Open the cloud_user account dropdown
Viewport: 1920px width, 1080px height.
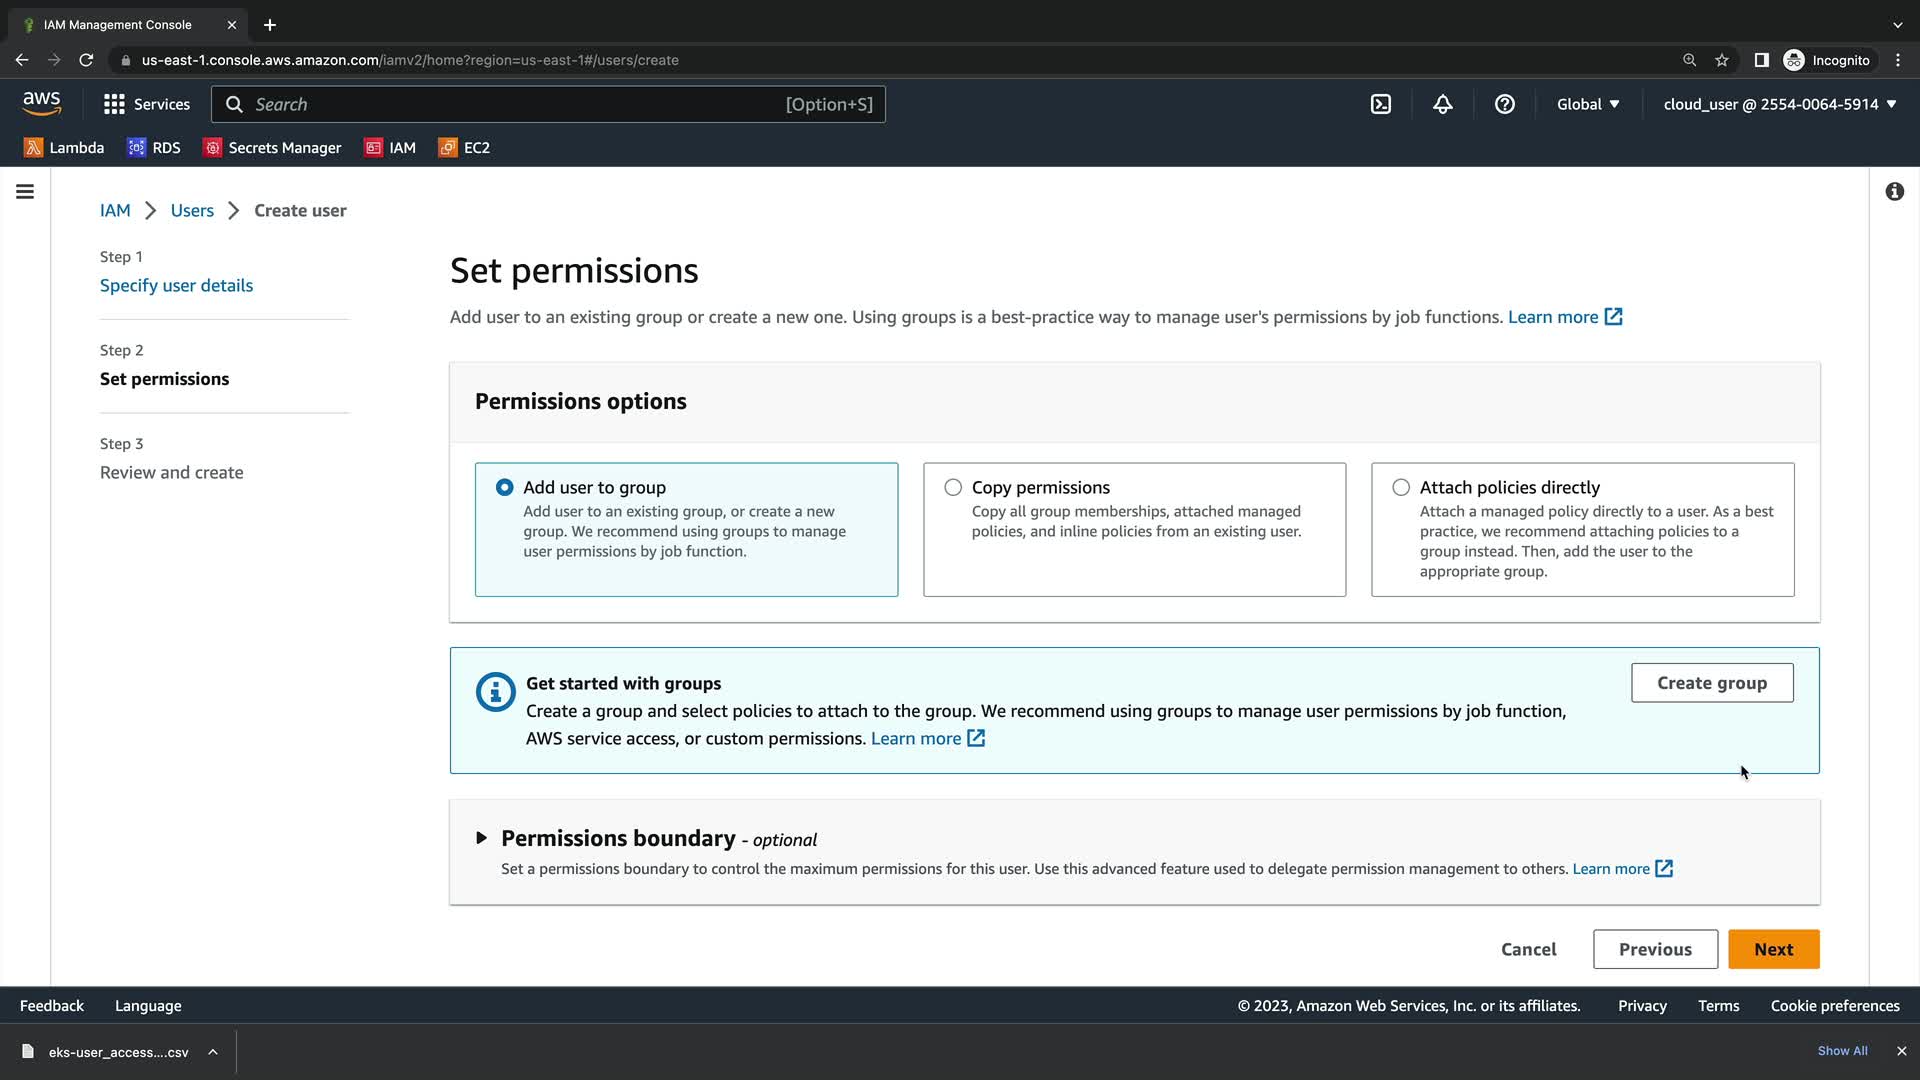(1779, 104)
